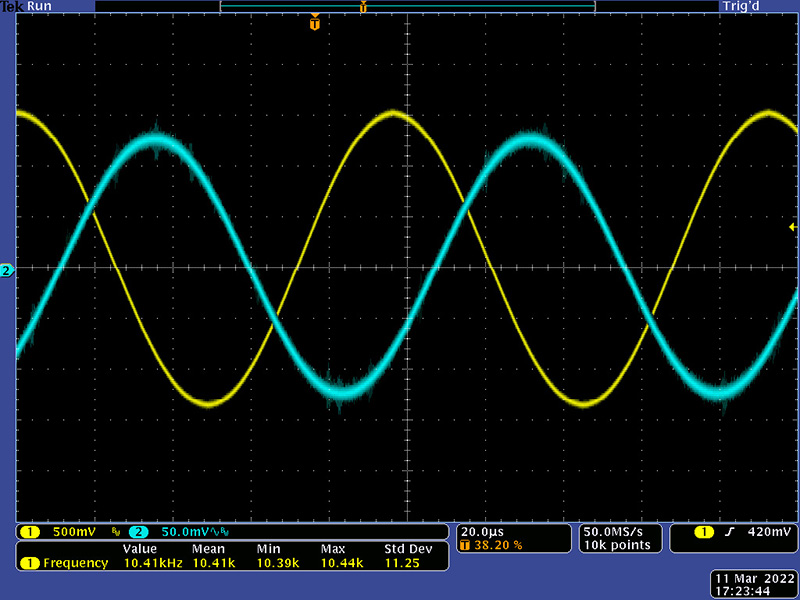This screenshot has height=600, width=800.
Task: Click the bandwidth limit icon after 500mV
Action: pos(116,533)
